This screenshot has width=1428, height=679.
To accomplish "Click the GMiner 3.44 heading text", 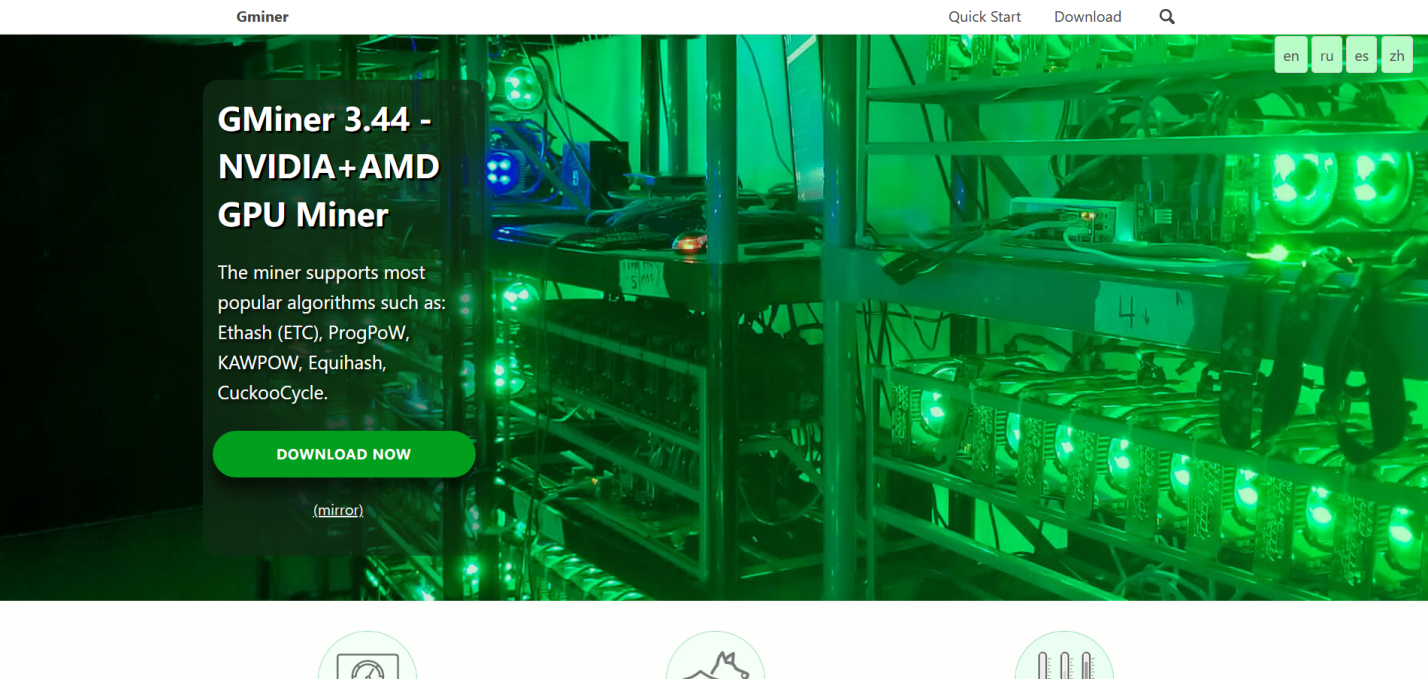I will (x=329, y=166).
